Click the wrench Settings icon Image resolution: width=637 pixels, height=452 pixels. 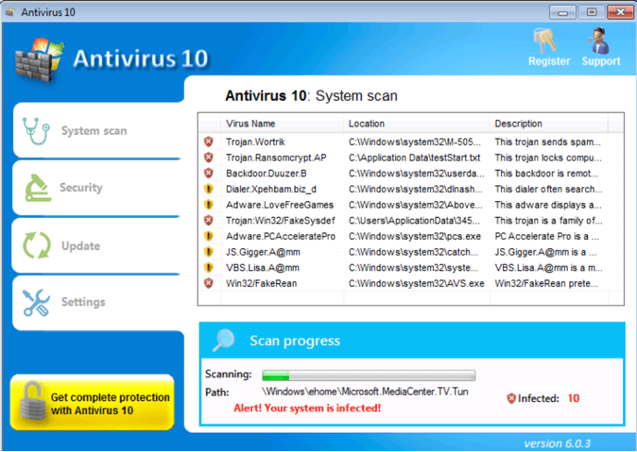click(x=36, y=301)
